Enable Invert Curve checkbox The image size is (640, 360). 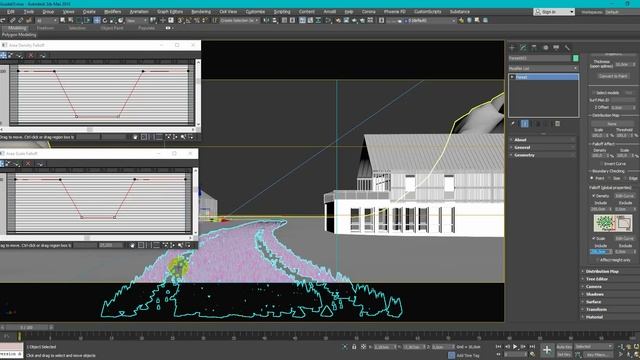[601, 164]
